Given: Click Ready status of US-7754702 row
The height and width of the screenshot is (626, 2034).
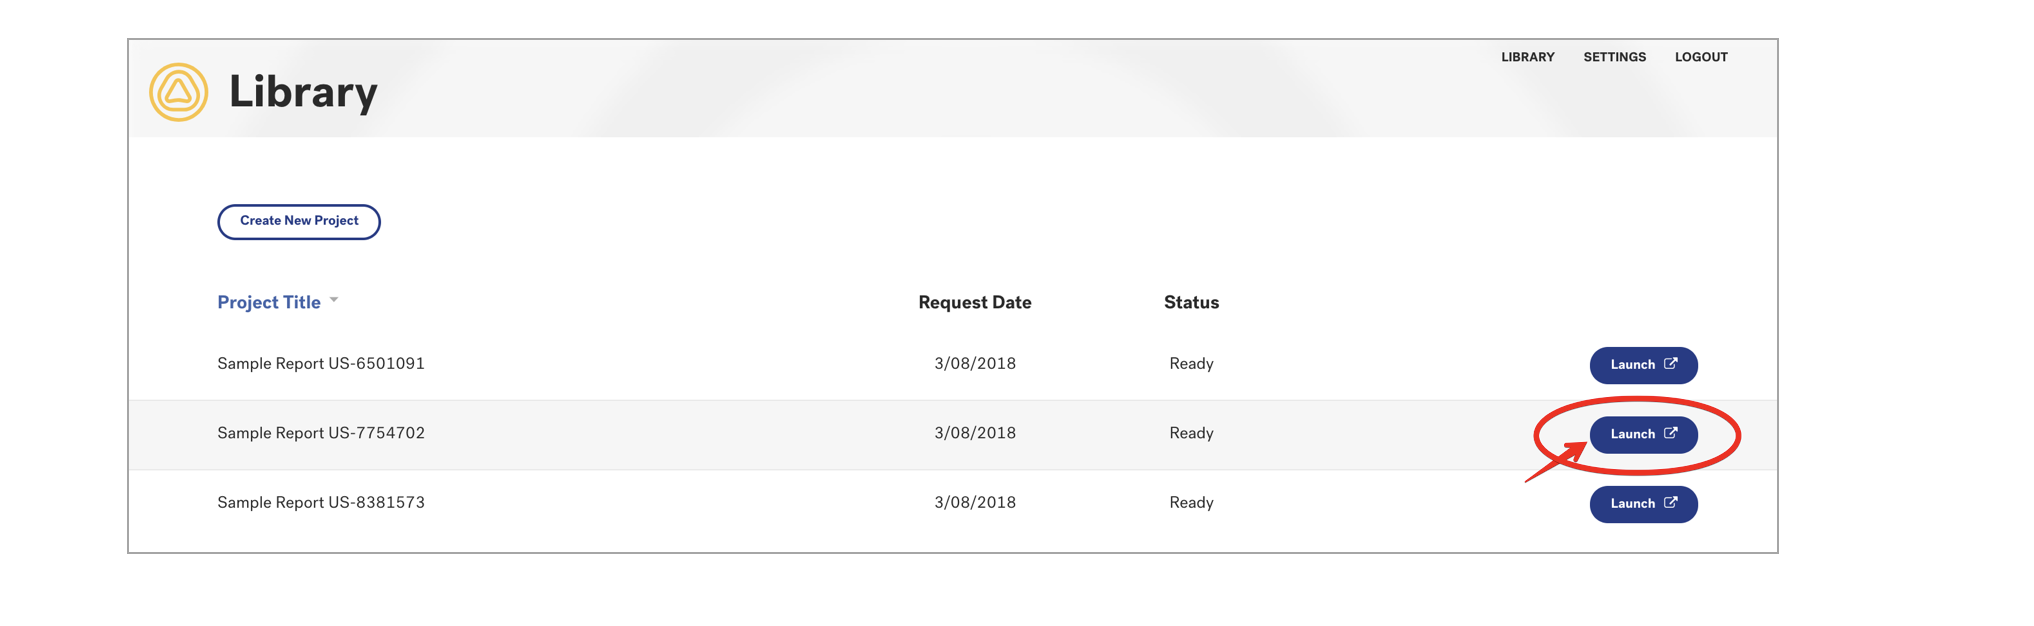Looking at the screenshot, I should click(1191, 433).
